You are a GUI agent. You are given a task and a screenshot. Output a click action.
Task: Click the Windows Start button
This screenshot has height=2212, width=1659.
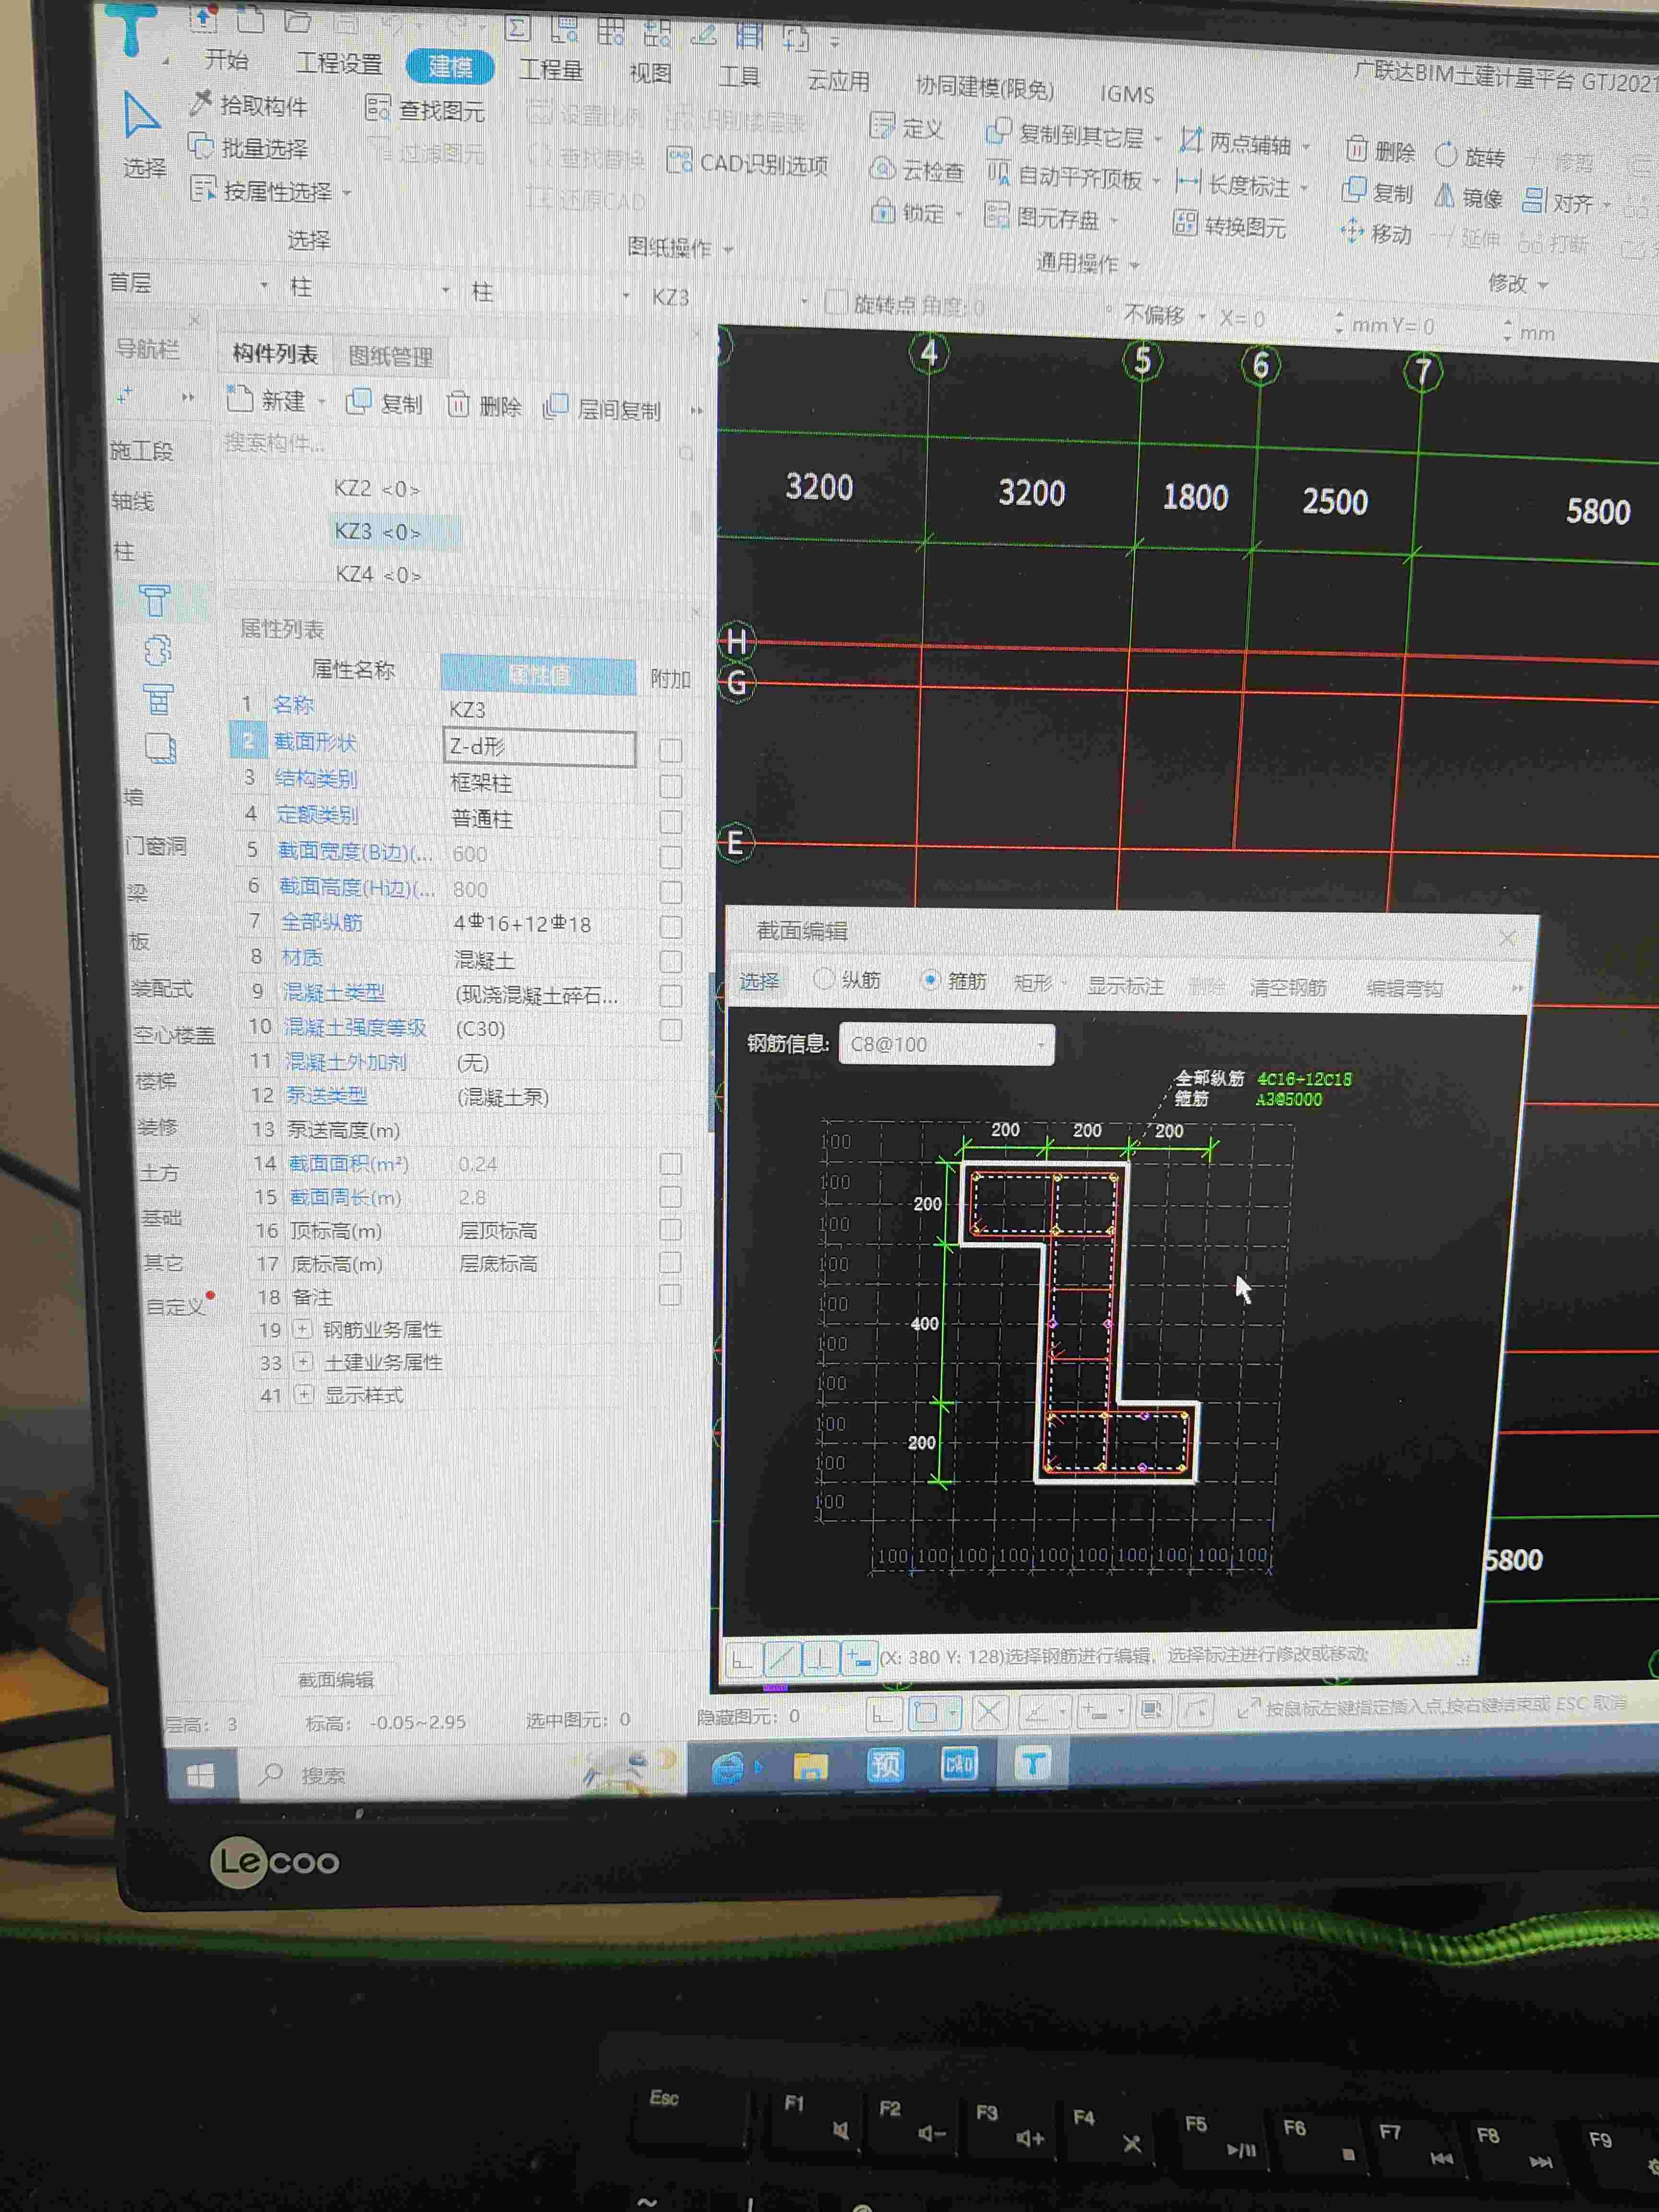(201, 1775)
